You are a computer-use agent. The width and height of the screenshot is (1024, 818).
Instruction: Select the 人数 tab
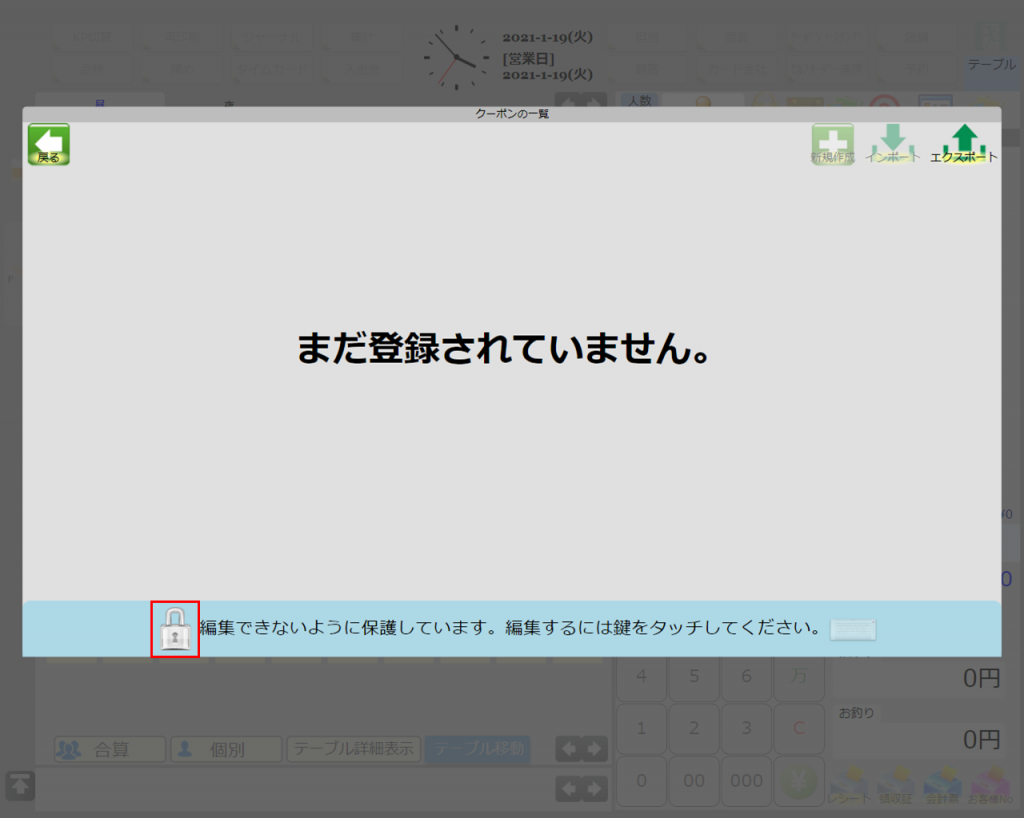tap(638, 100)
